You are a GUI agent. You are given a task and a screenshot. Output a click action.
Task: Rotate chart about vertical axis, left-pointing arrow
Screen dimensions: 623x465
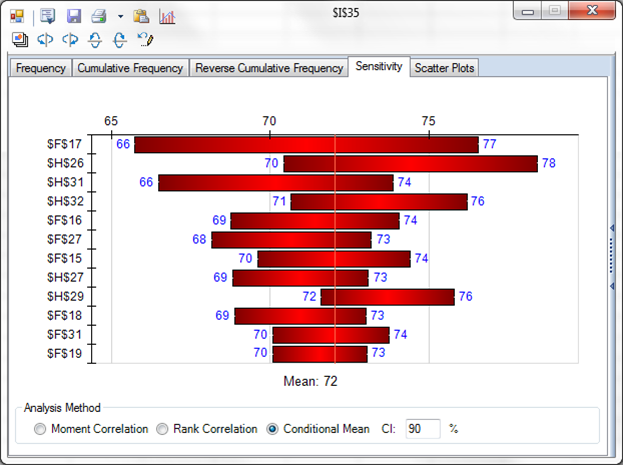pos(45,40)
